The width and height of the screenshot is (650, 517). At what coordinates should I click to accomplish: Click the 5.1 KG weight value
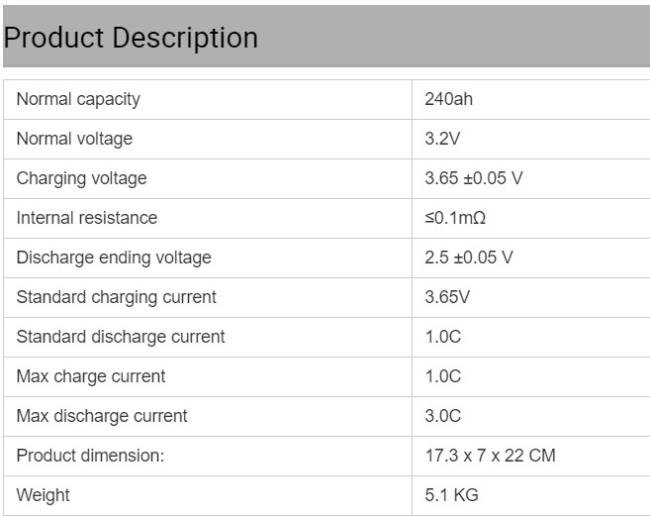click(451, 495)
